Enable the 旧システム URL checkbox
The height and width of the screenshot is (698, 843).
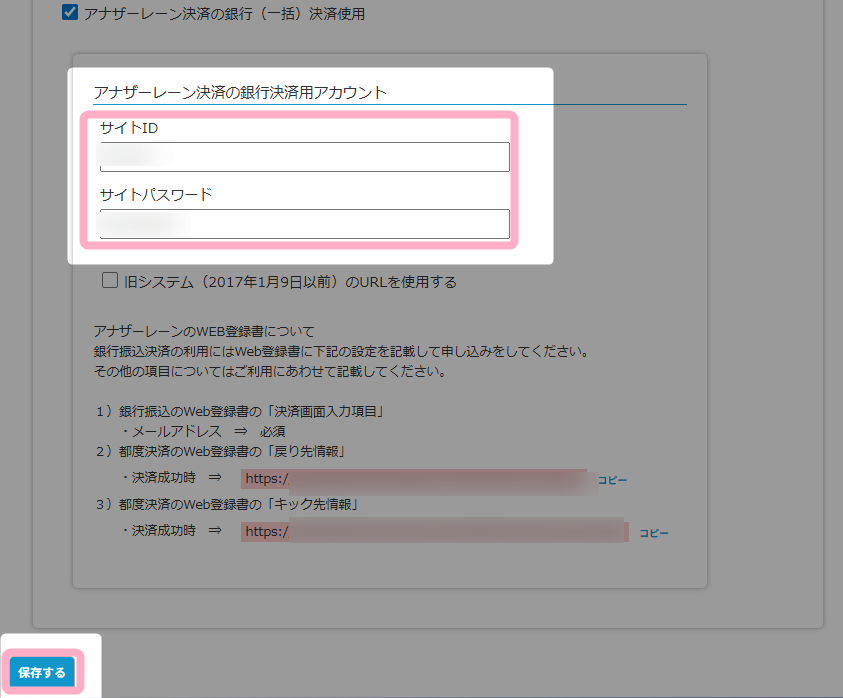point(110,282)
